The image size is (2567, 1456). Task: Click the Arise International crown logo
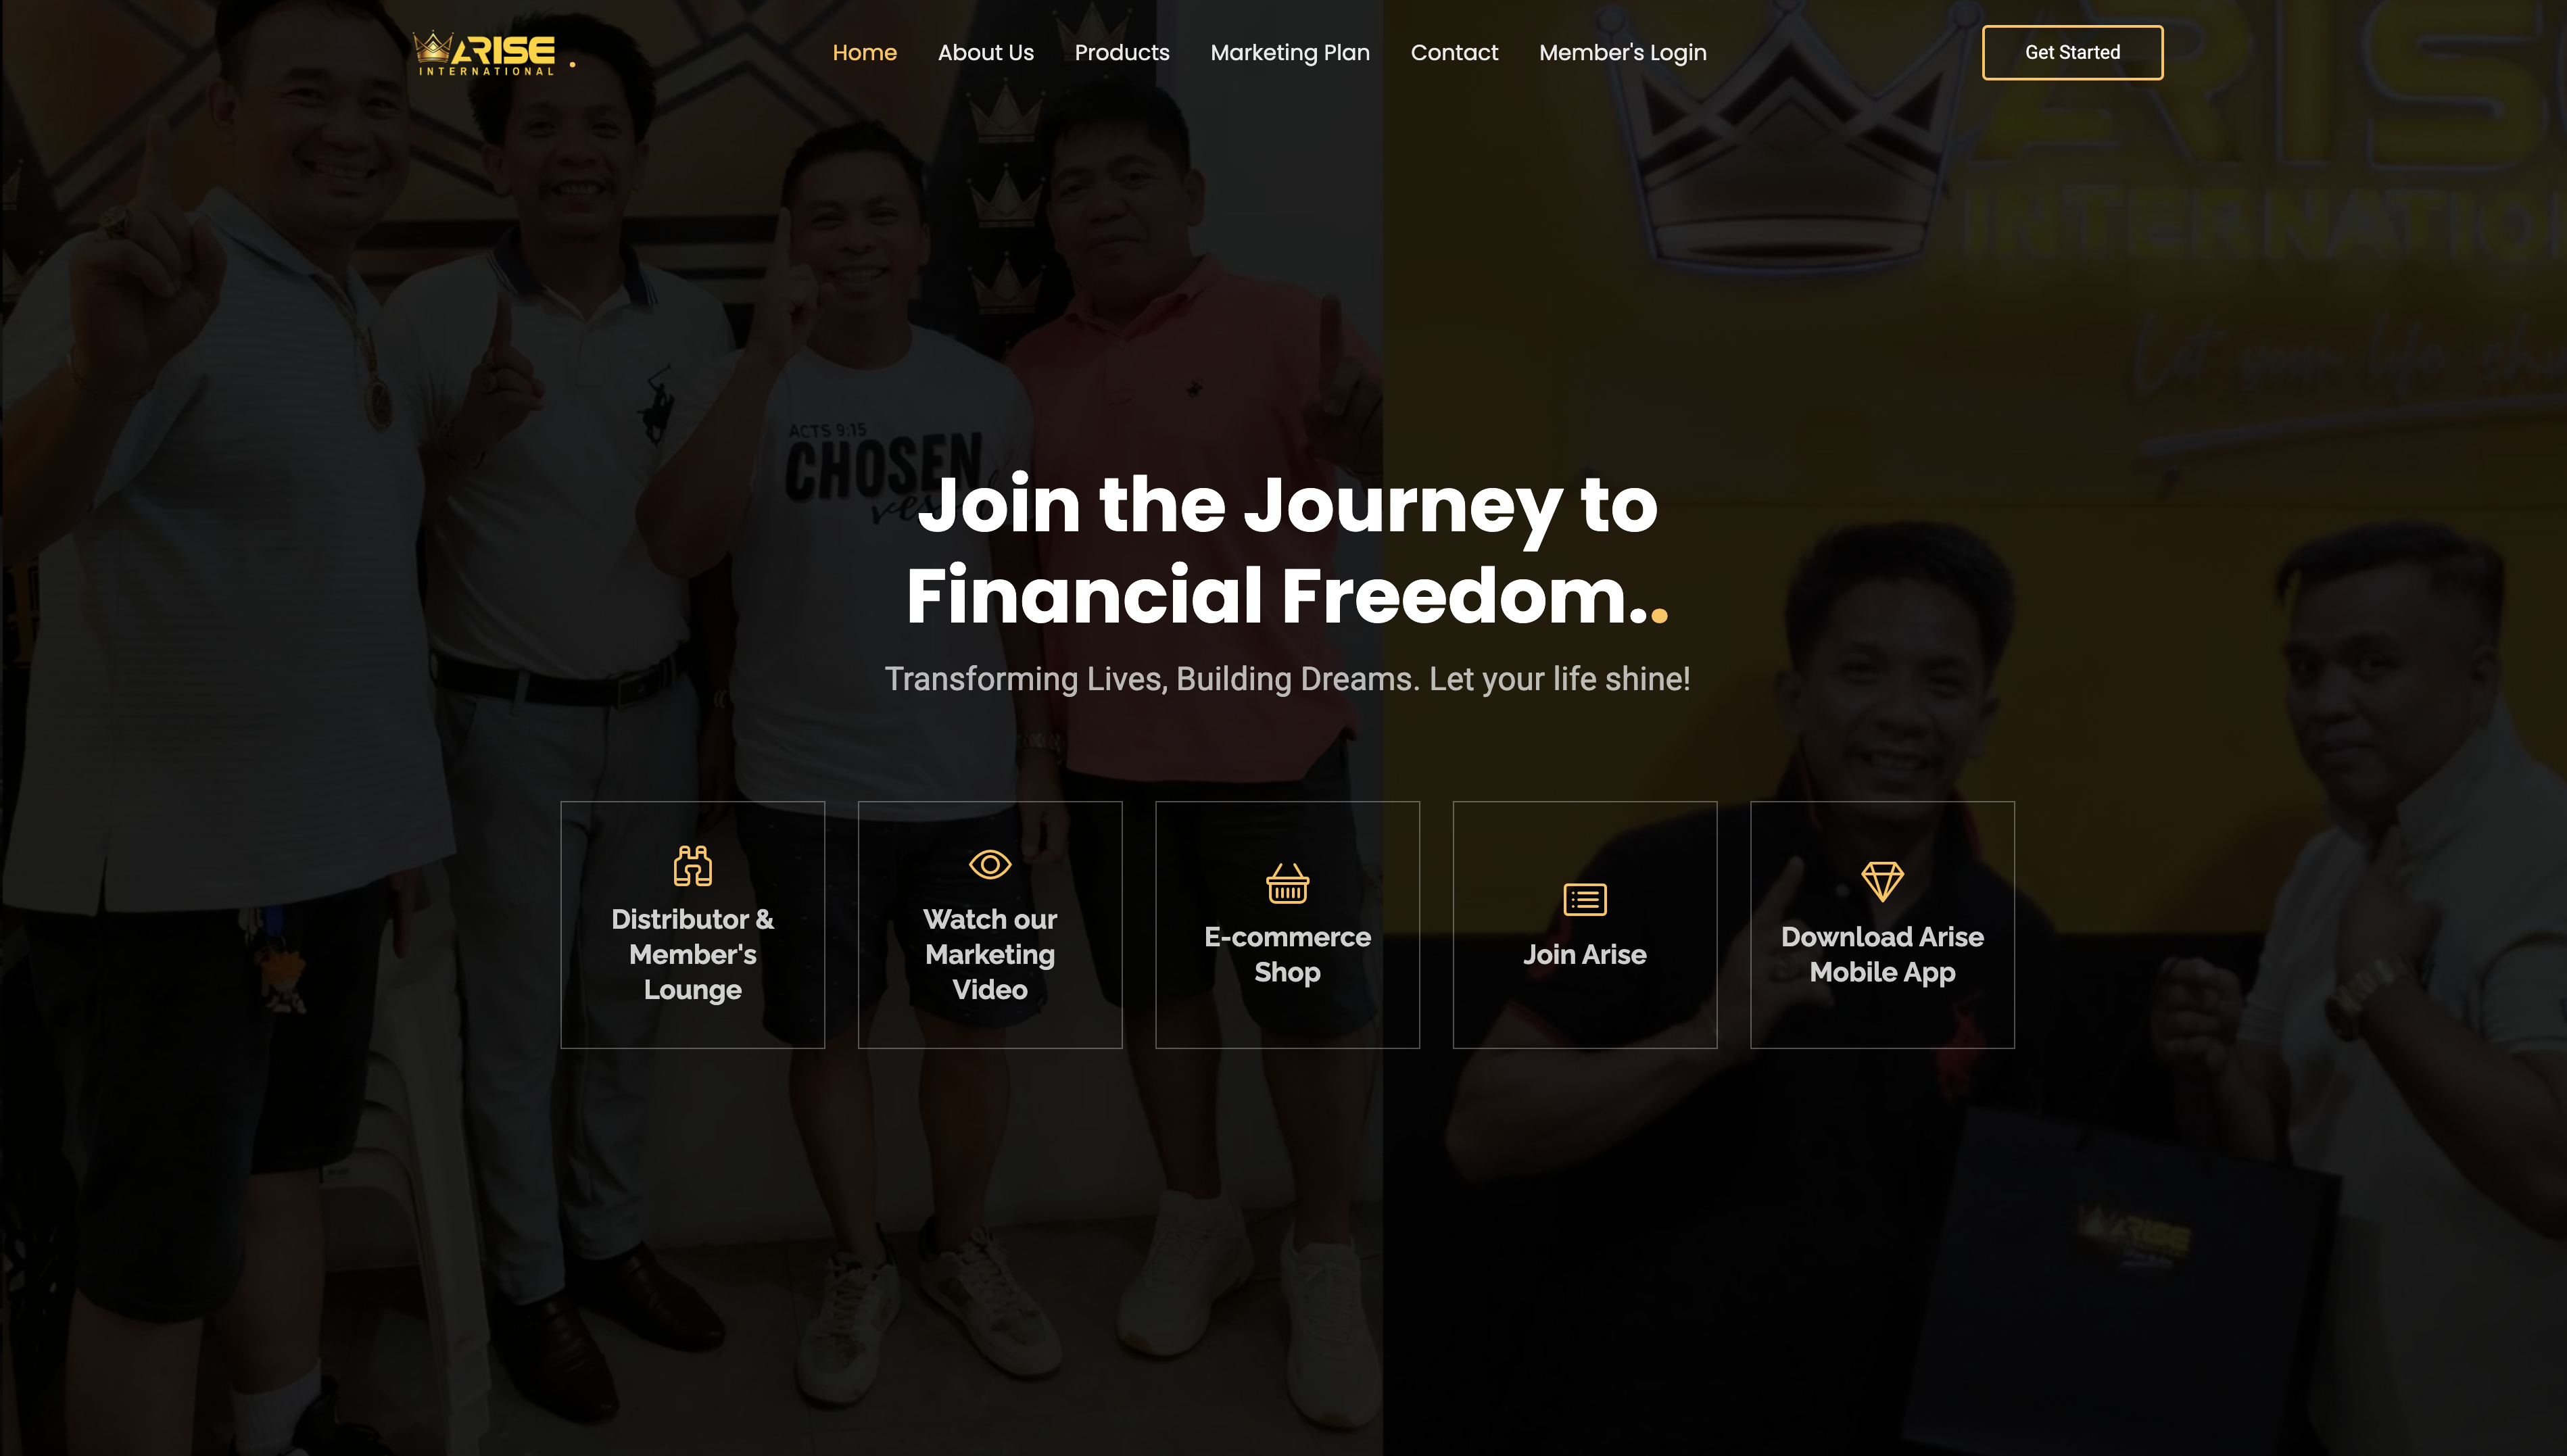[x=485, y=53]
